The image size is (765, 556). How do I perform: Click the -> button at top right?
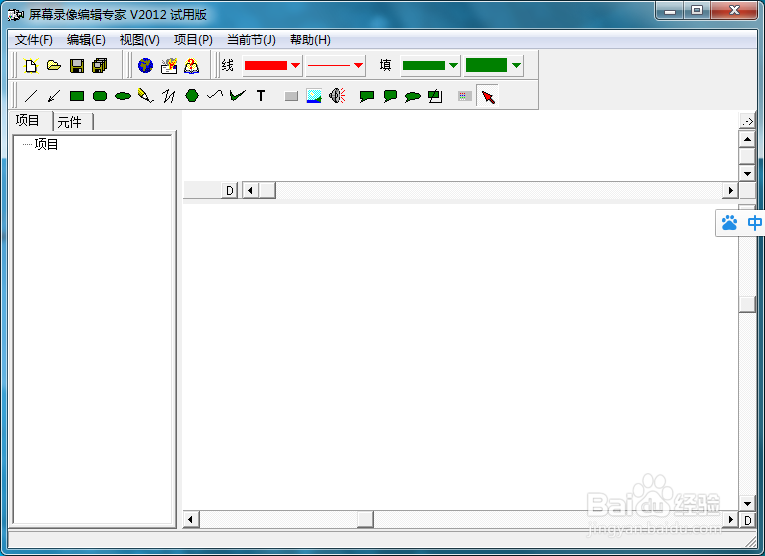[x=747, y=121]
